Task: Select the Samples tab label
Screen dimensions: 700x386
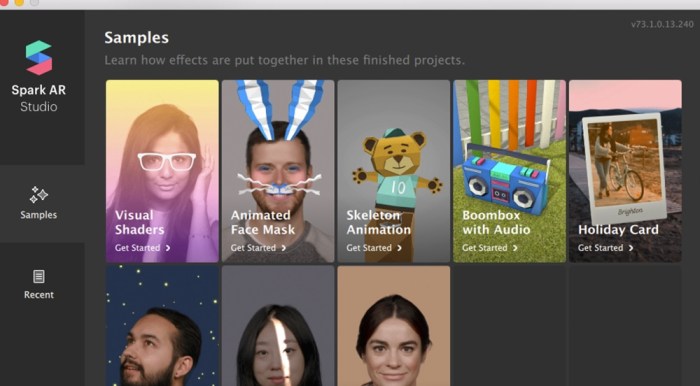Action: click(x=39, y=215)
